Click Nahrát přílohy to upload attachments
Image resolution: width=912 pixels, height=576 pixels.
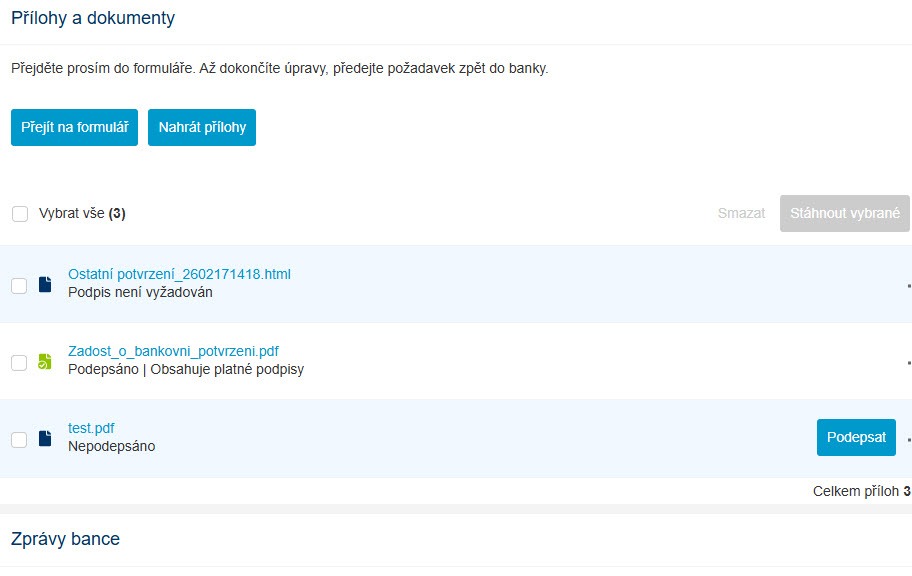coord(202,127)
